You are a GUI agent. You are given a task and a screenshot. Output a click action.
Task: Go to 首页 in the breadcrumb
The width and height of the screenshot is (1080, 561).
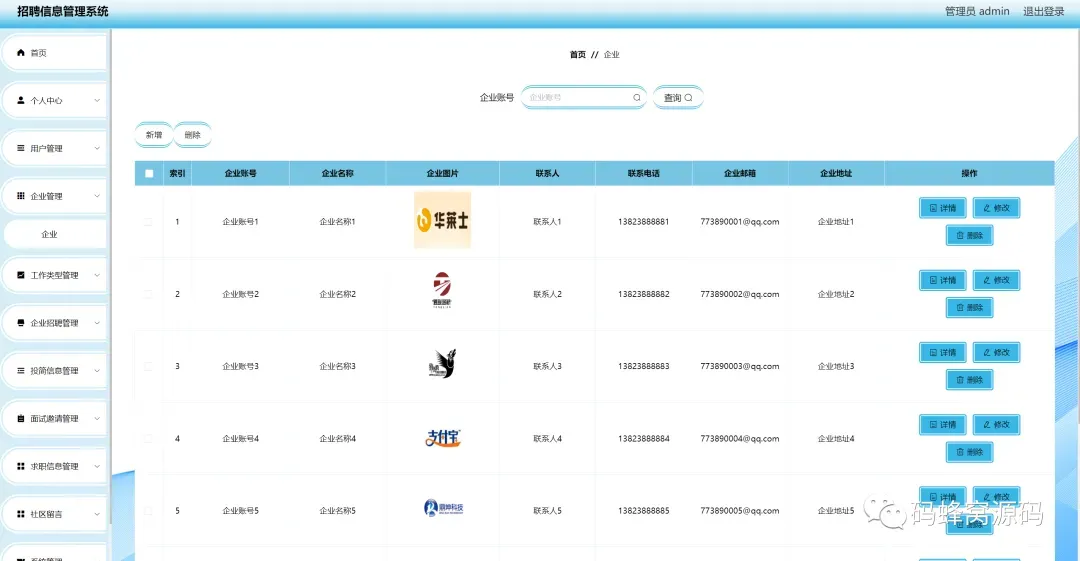(577, 54)
